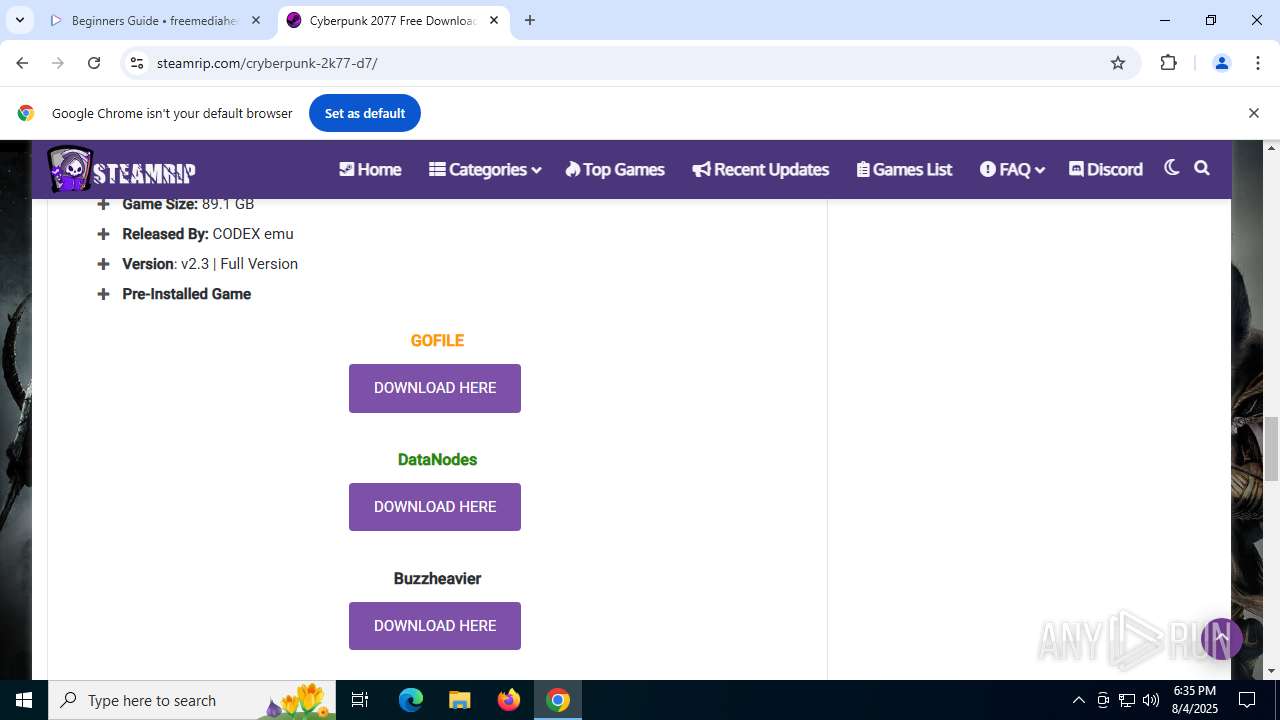1280x720 pixels.
Task: Open a new browser tab
Action: (530, 20)
